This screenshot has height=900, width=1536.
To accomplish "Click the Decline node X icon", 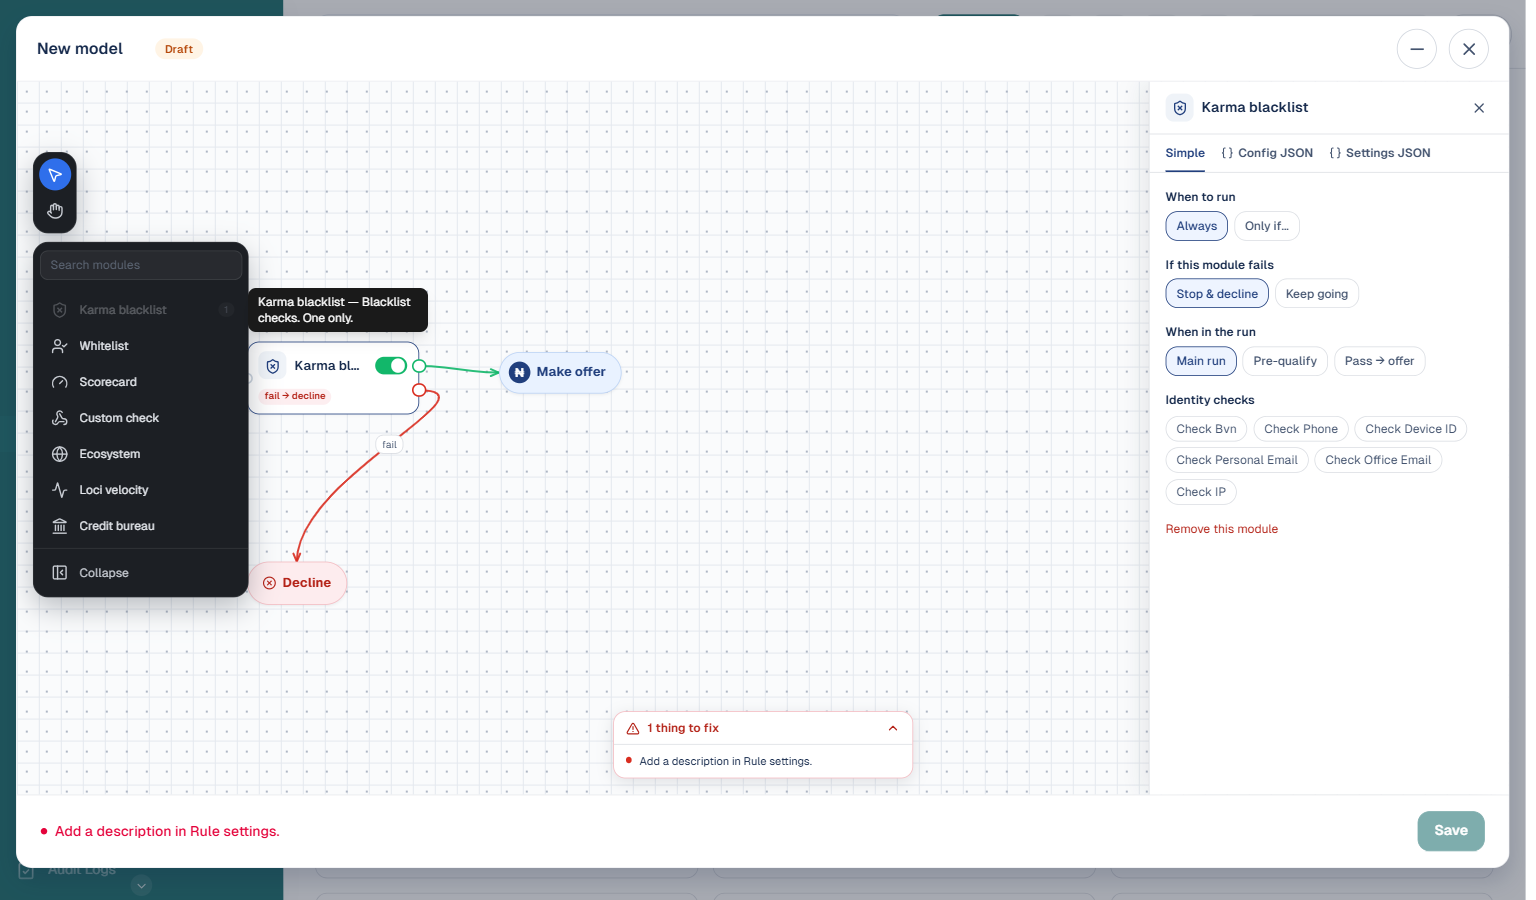I will tap(269, 583).
